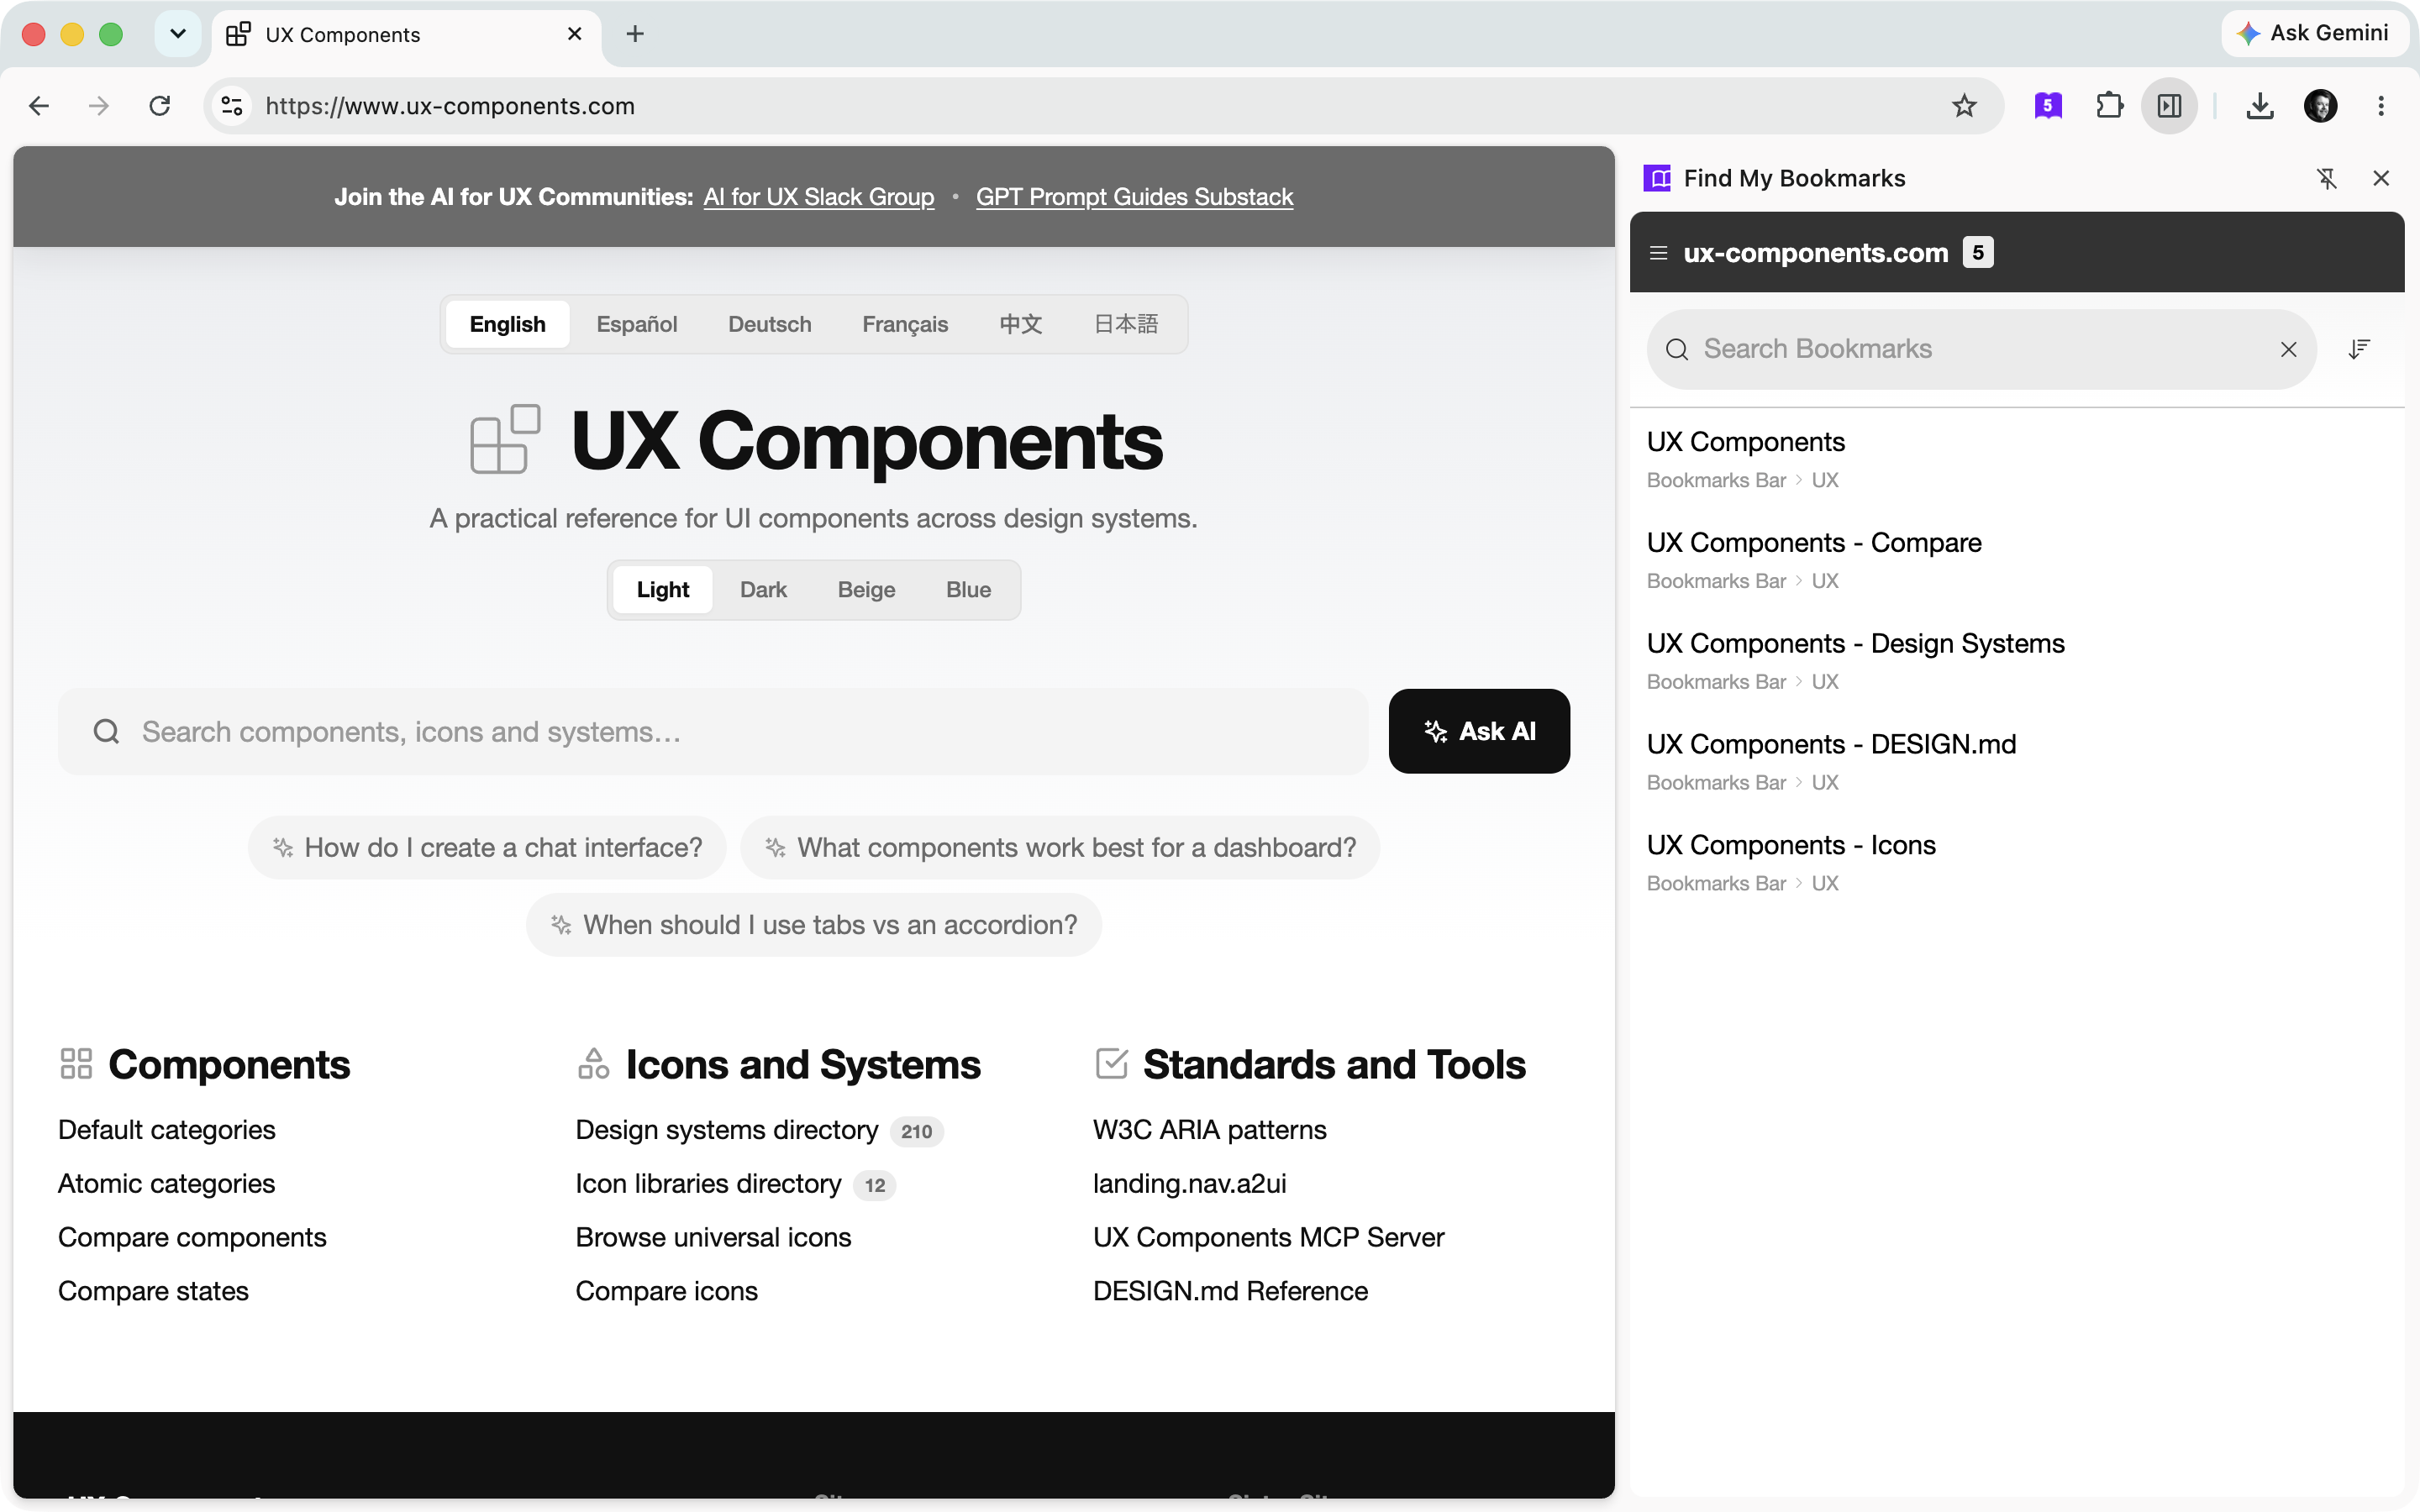Viewport: 2420px width, 1512px height.
Task: Close the Find My Bookmarks side panel
Action: (x=2381, y=178)
